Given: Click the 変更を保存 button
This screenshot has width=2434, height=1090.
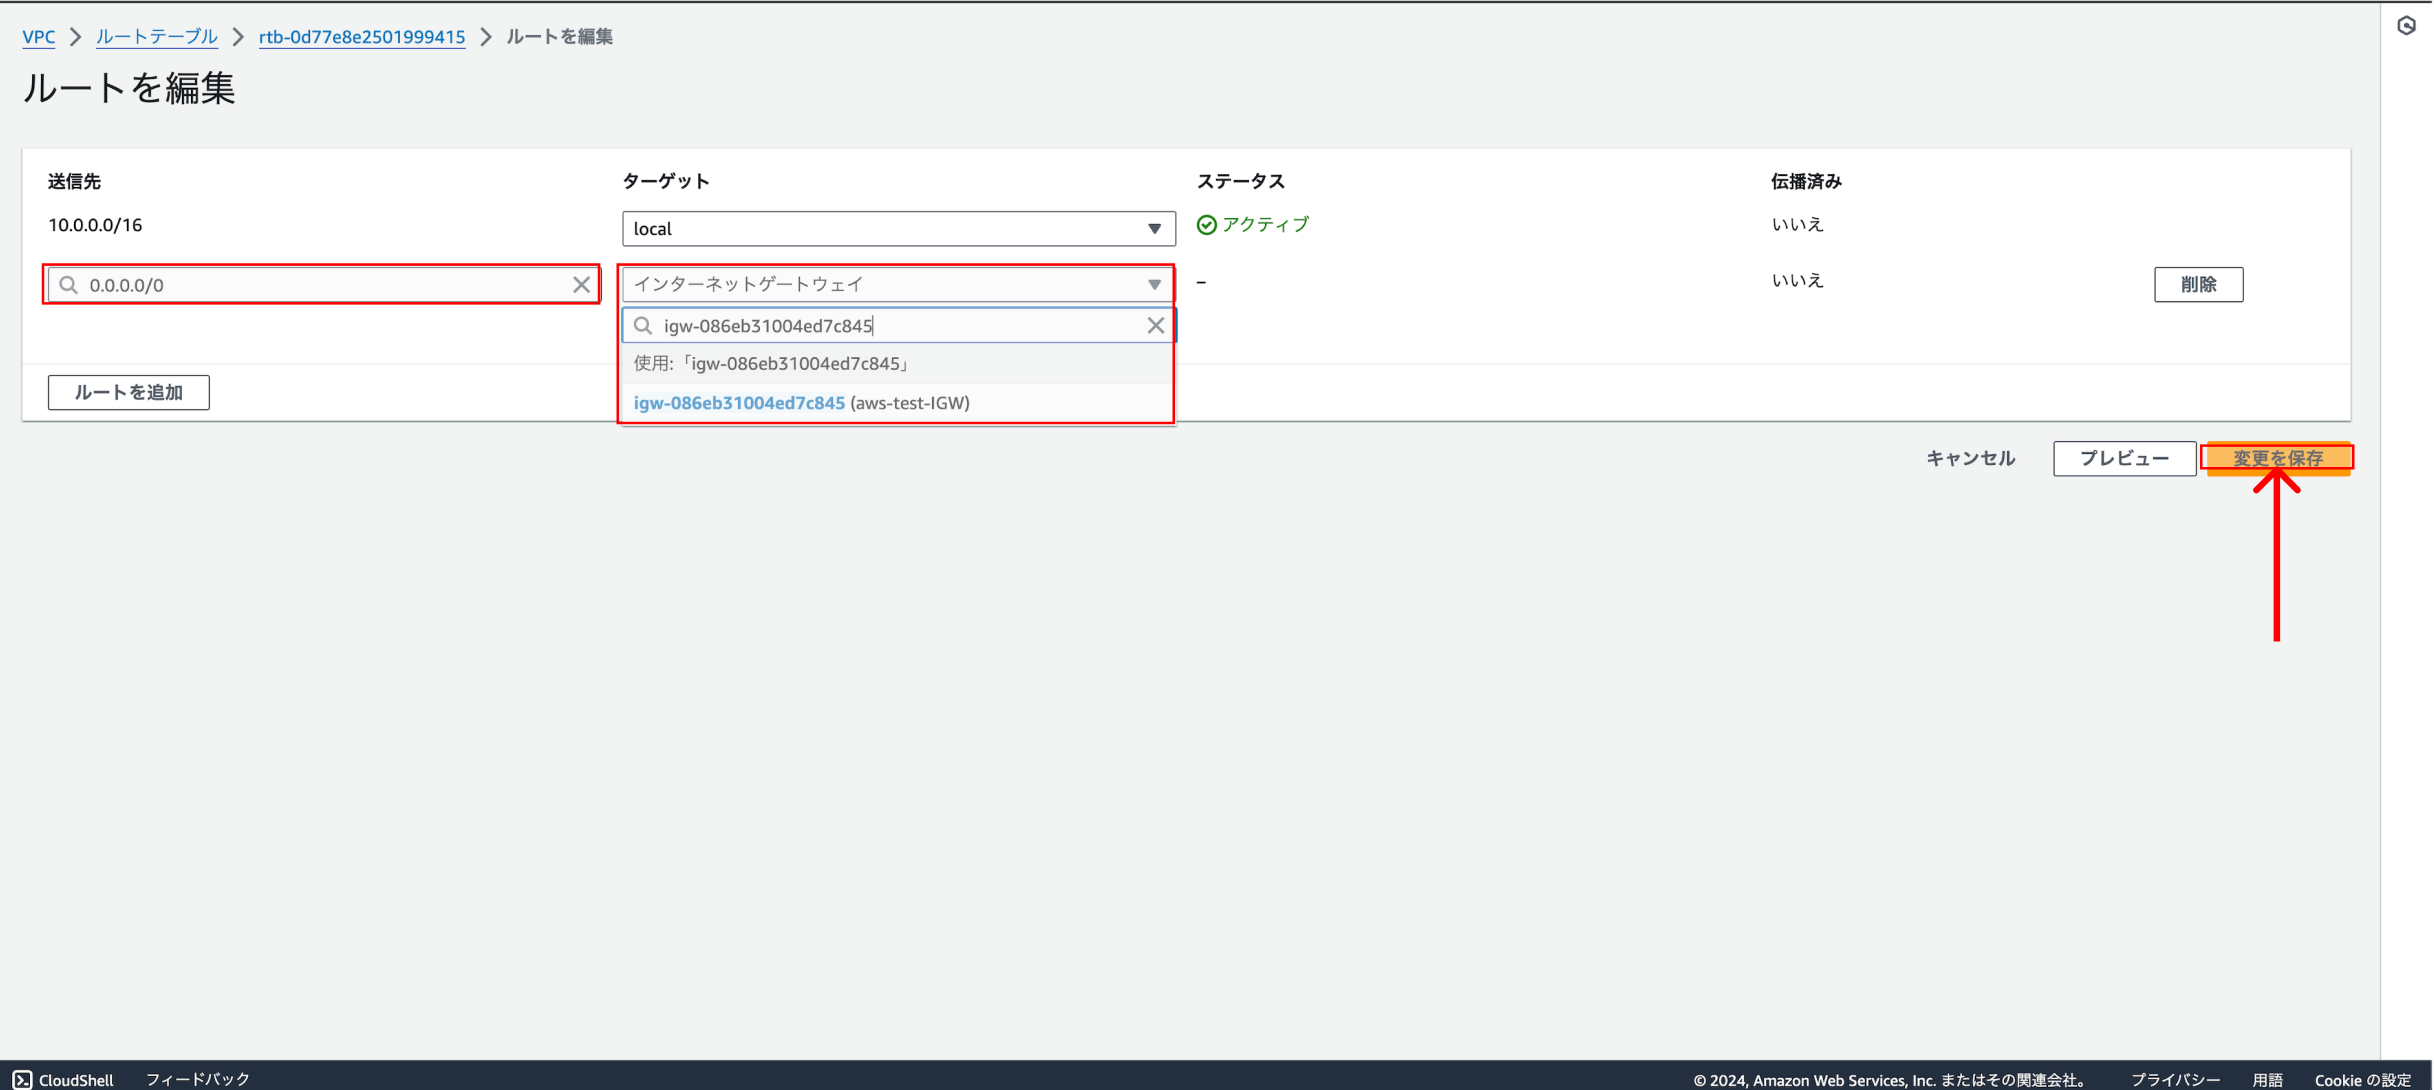Looking at the screenshot, I should pyautogui.click(x=2277, y=458).
